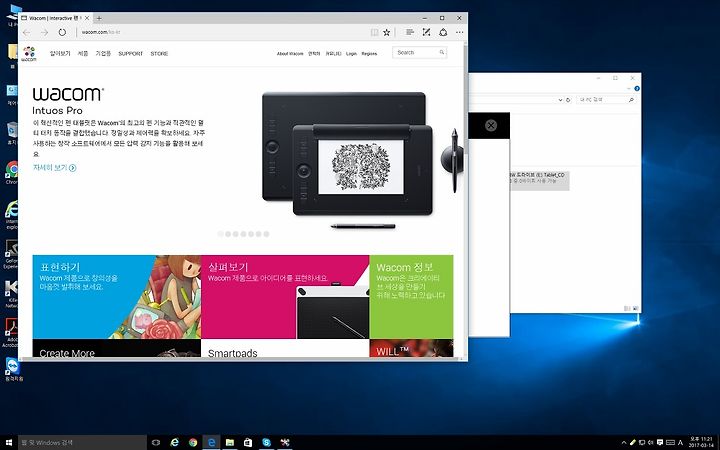Click the Wacom logo in site header
Viewport: 720px width, 450px height.
tap(28, 54)
